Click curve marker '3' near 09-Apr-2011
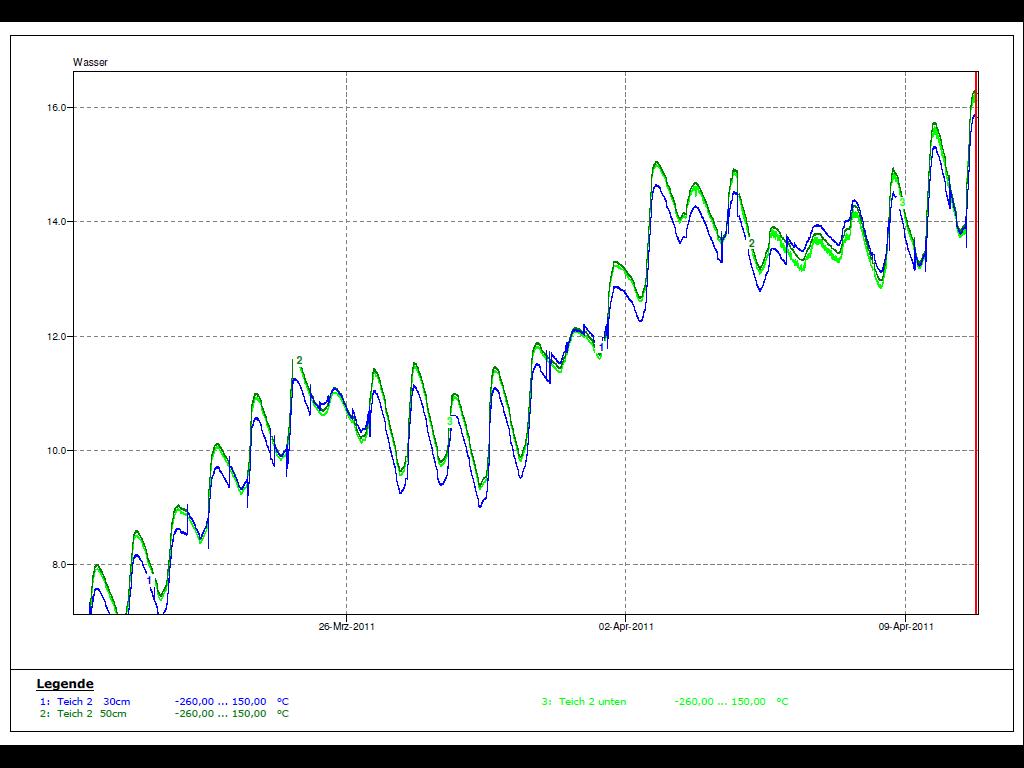The image size is (1024, 768). 902,202
